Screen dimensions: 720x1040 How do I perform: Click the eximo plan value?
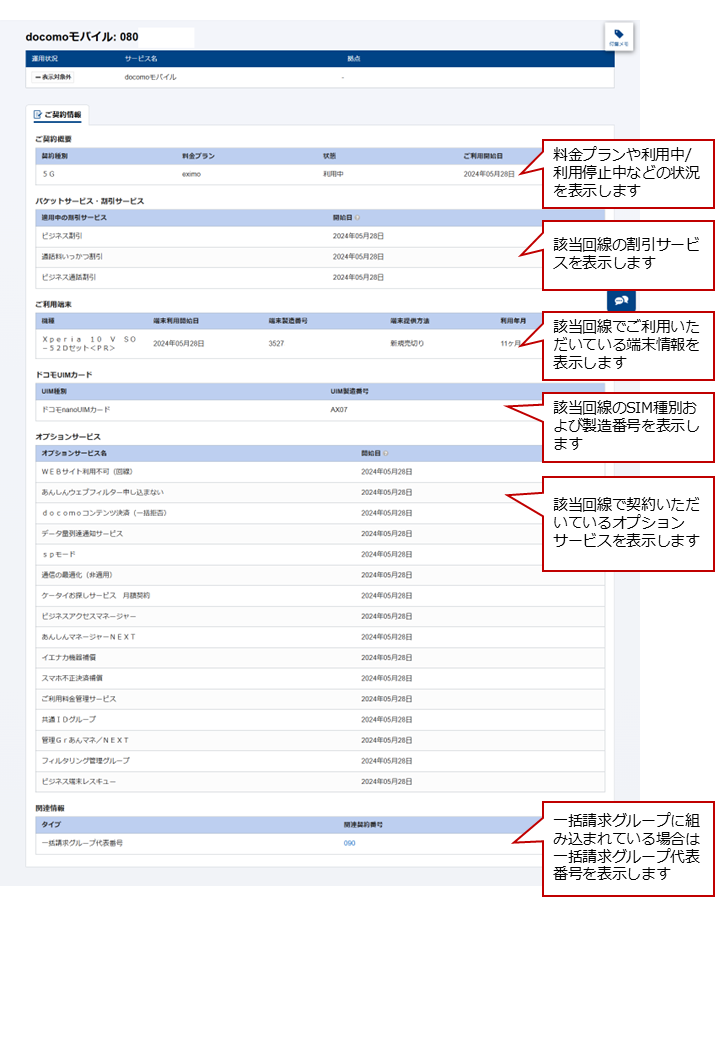pos(192,174)
